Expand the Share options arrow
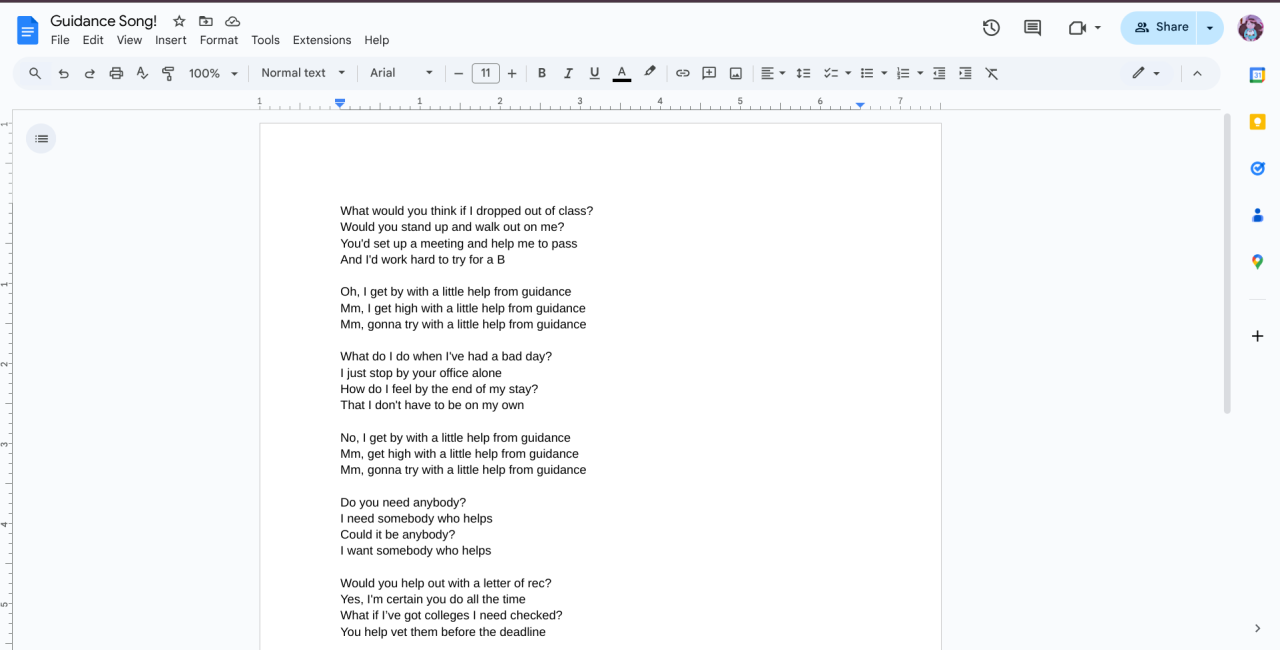Viewport: 1280px width, 650px height. tap(1210, 28)
